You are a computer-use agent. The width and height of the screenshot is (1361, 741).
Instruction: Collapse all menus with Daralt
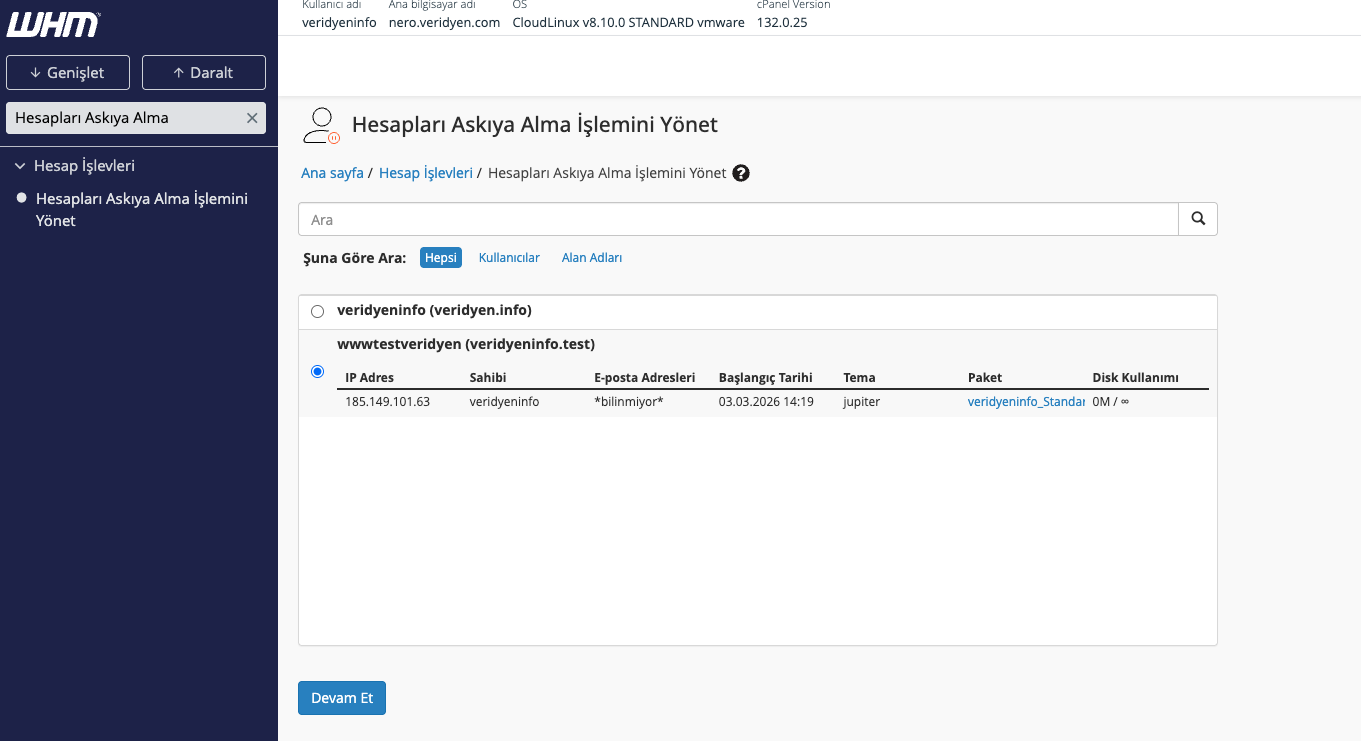click(x=203, y=73)
